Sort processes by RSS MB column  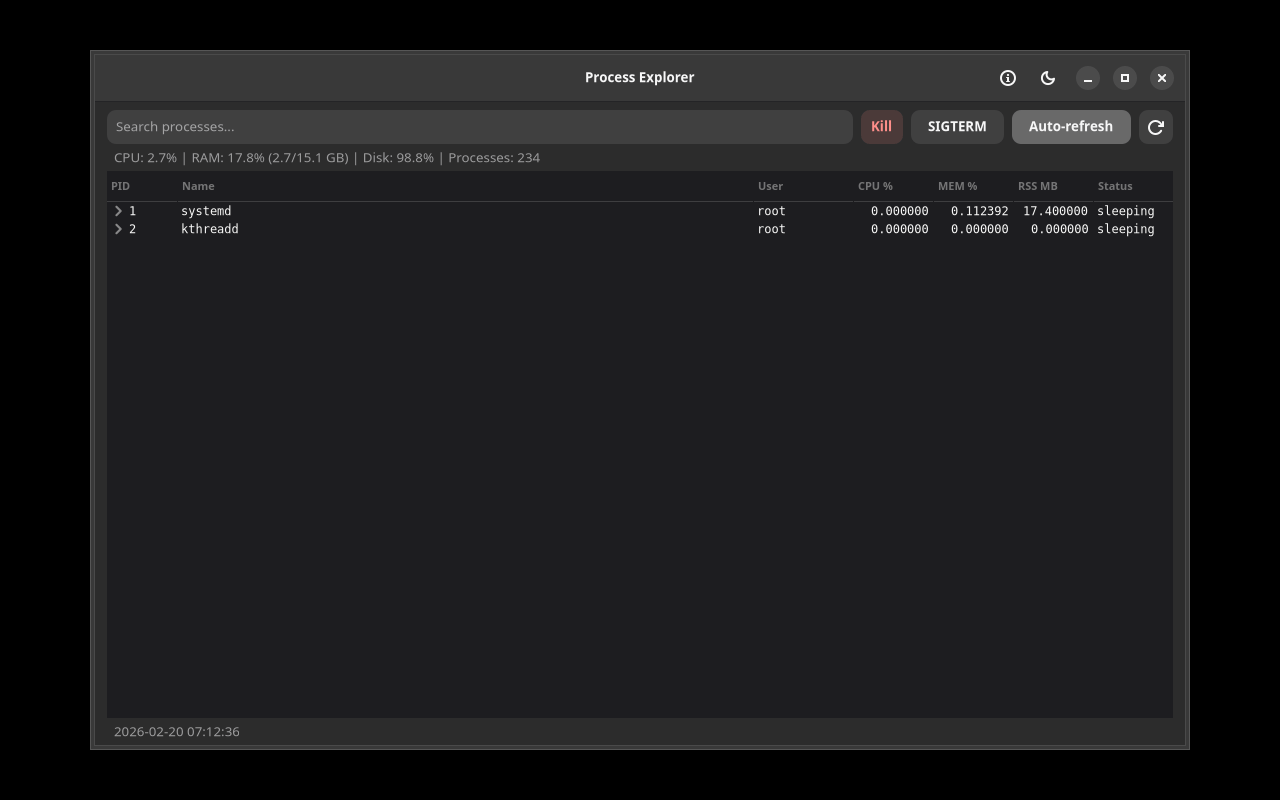[1037, 186]
